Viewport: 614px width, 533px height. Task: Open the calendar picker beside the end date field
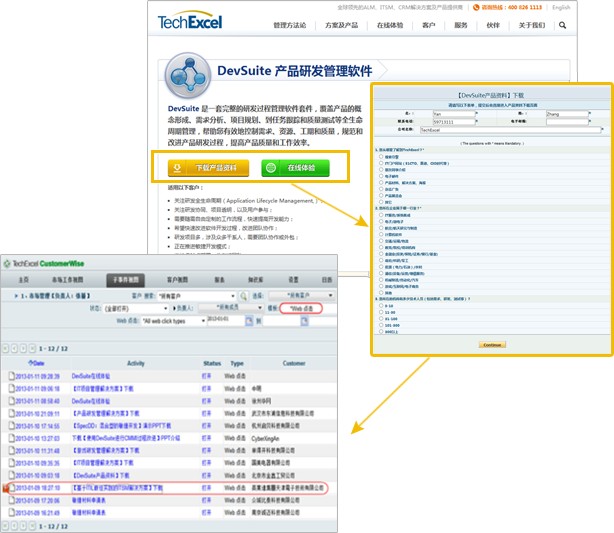pyautogui.click(x=305, y=321)
